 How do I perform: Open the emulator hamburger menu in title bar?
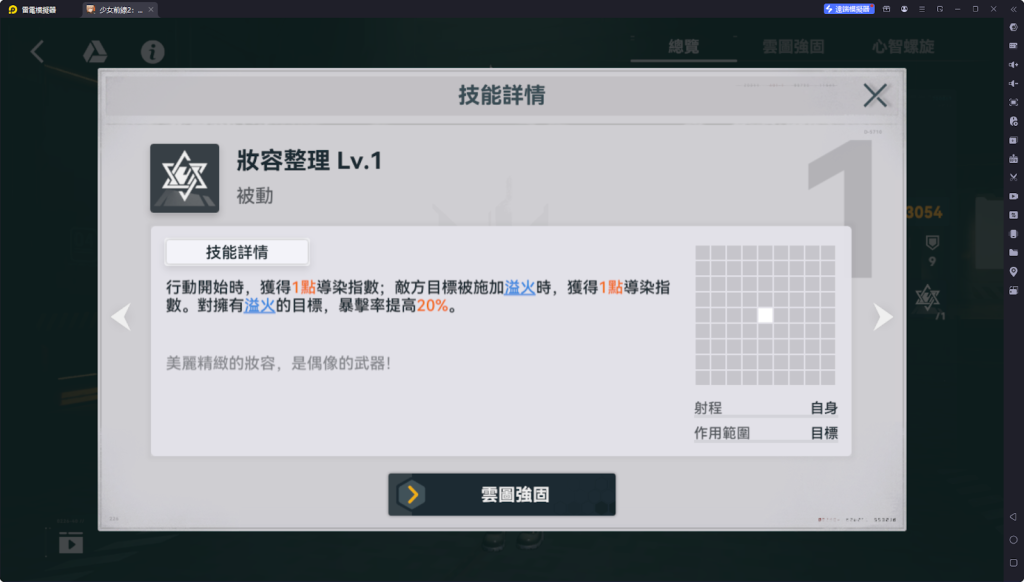921,9
